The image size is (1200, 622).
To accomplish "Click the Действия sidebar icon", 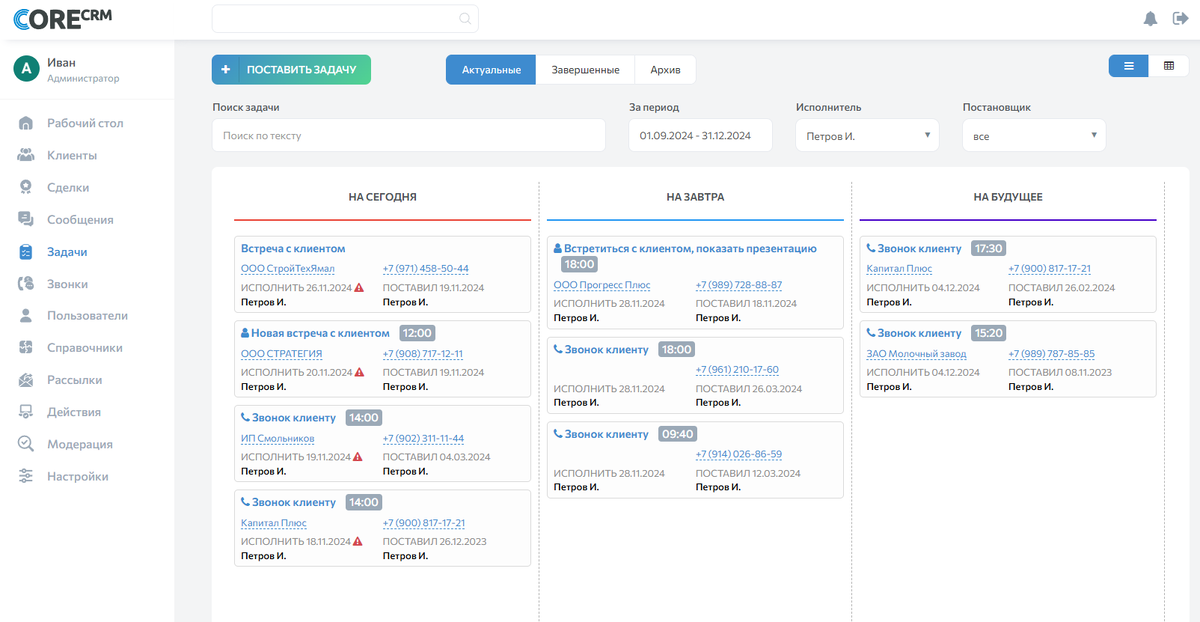I will tap(27, 412).
